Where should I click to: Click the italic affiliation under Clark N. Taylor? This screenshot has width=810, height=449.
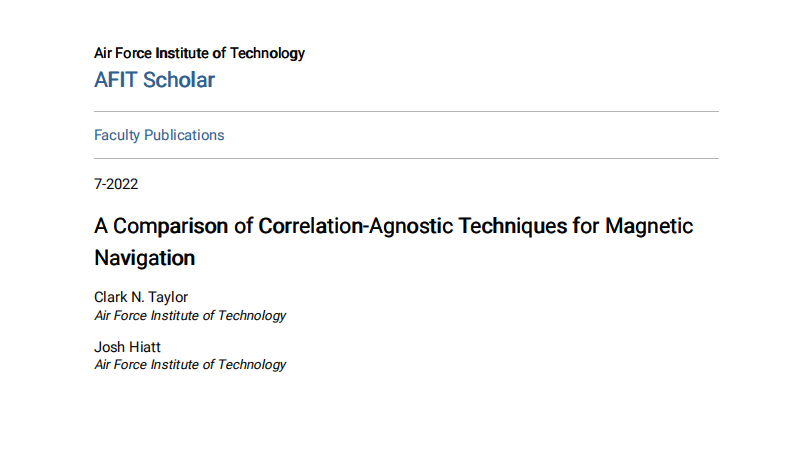coord(190,316)
